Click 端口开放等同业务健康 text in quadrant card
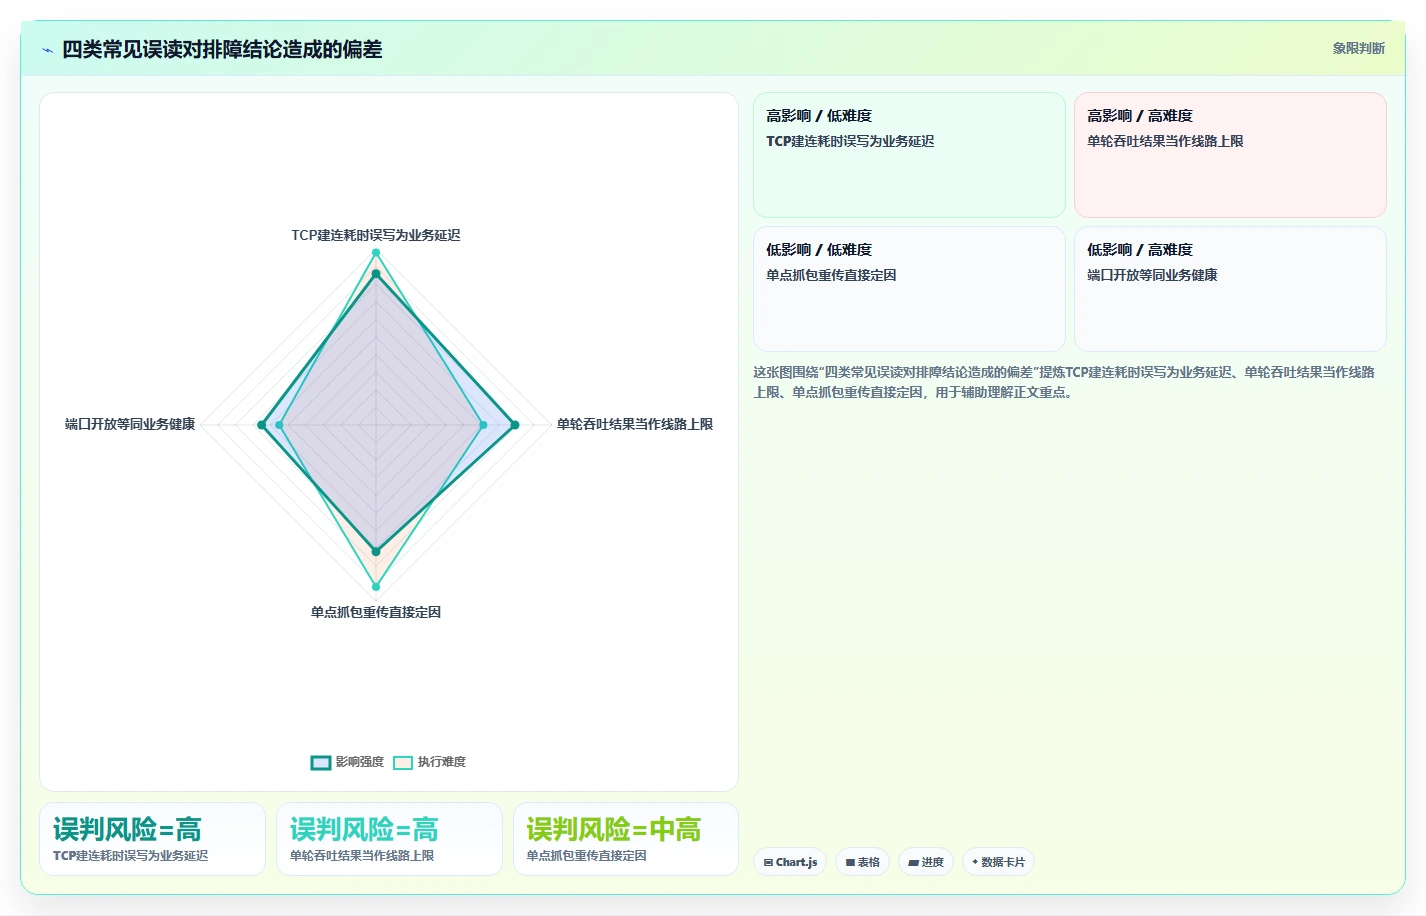1426x916 pixels. pos(1152,275)
